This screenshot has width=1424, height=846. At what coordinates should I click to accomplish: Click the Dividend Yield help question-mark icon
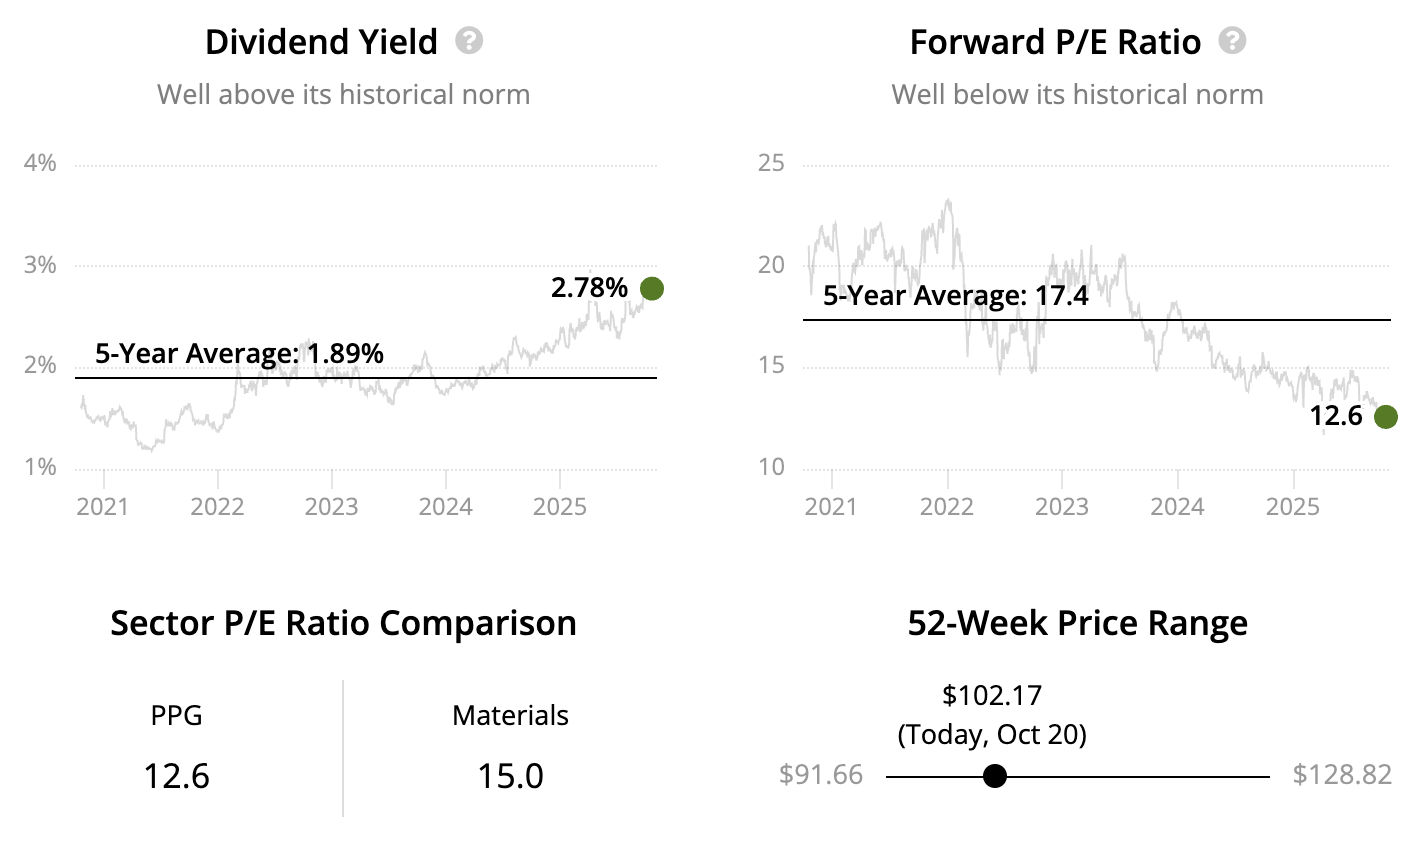pos(469,41)
